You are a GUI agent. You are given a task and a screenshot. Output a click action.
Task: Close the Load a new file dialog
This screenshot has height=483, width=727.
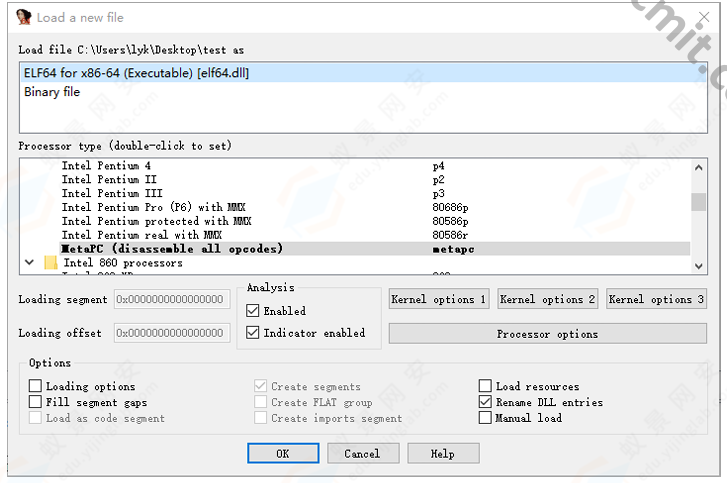pos(704,17)
